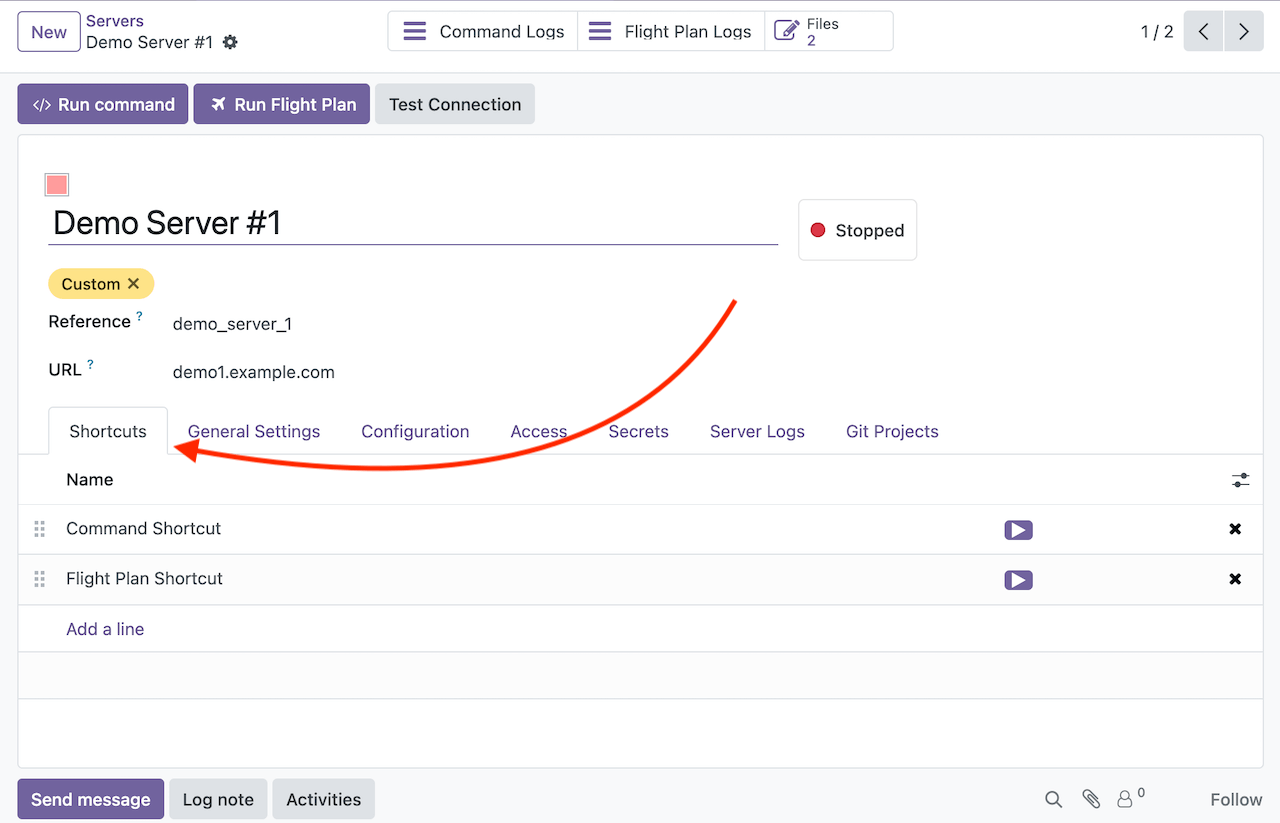This screenshot has height=823, width=1280.
Task: Click the Run command button
Action: [102, 104]
